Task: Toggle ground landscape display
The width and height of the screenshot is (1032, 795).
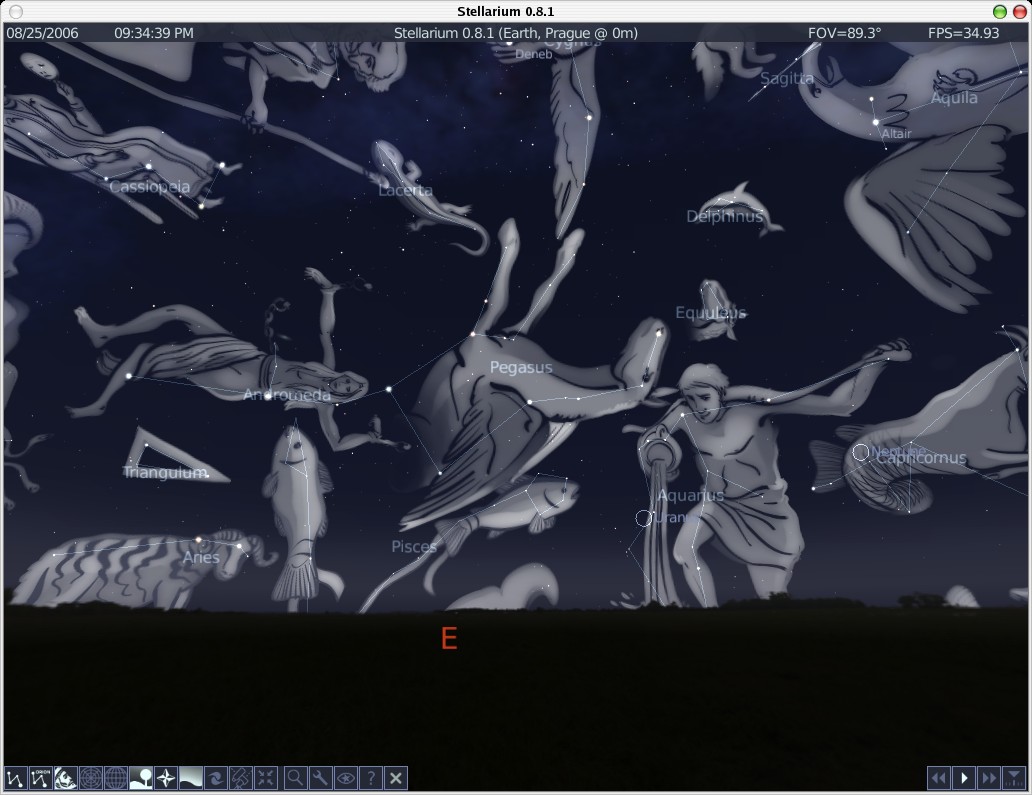Action: [x=141, y=778]
